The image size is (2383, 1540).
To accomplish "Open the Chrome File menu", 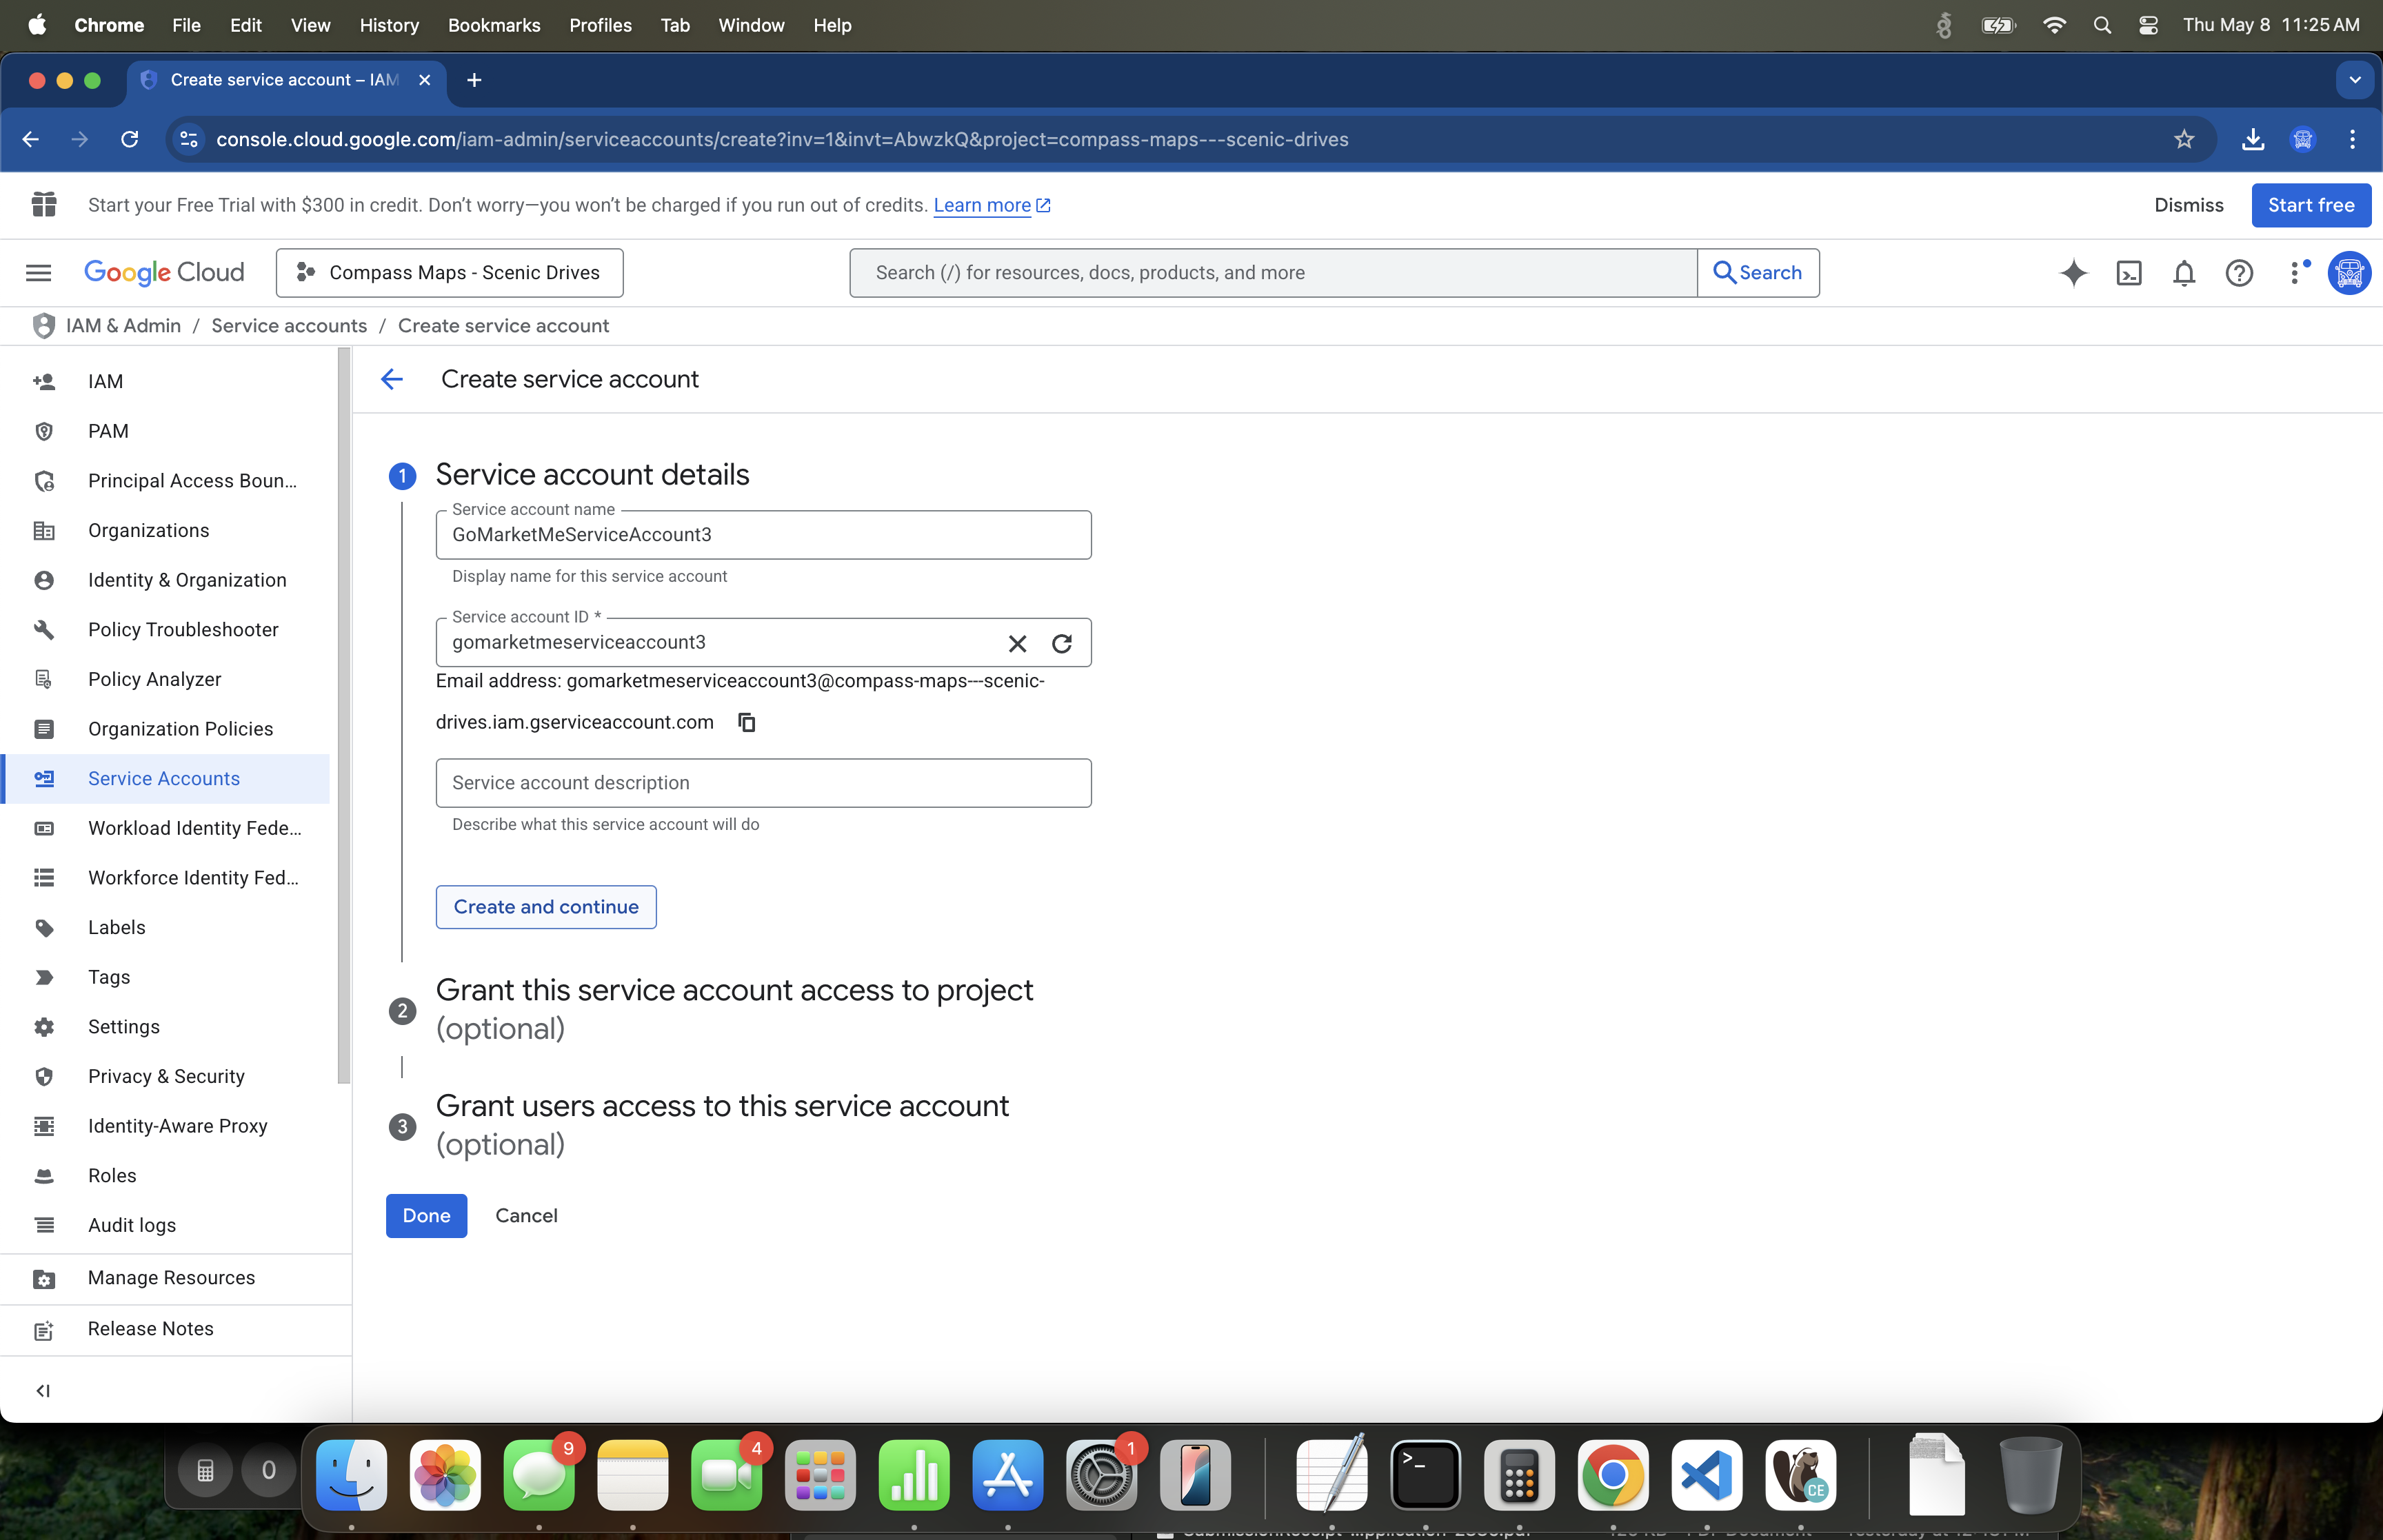I will pyautogui.click(x=186, y=25).
